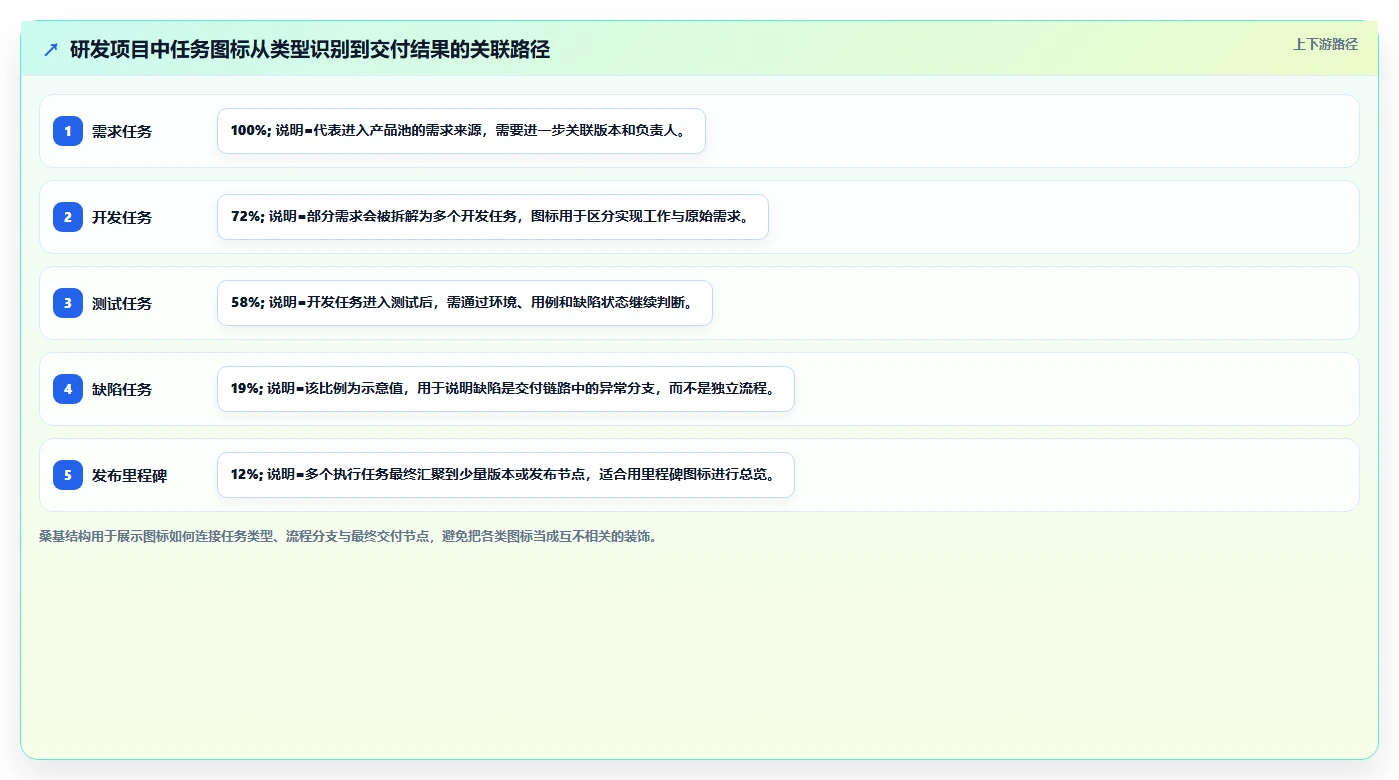Screen dimensions: 1399x780
Task: Click the 发布里程碑 row label
Action: point(130,475)
